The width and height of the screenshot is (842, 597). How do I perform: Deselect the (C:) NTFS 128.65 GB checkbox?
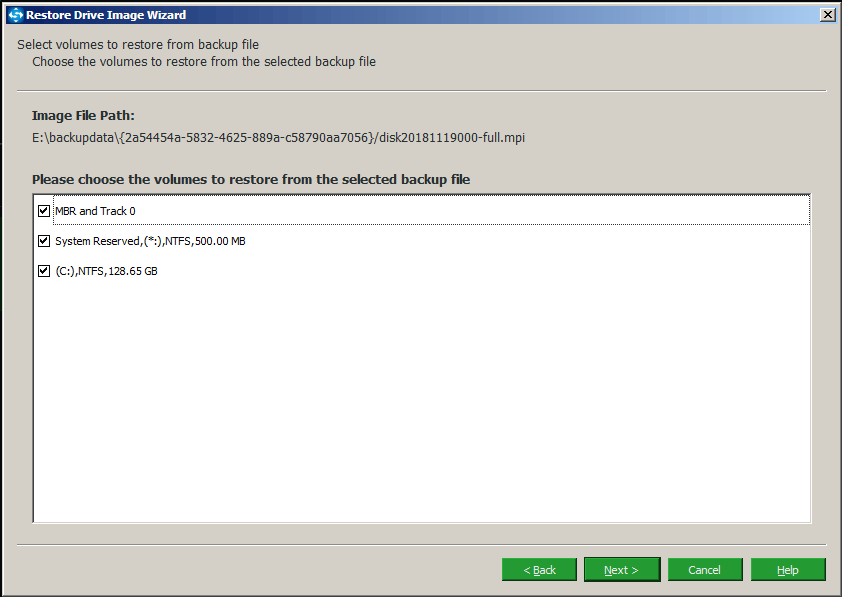(x=44, y=271)
